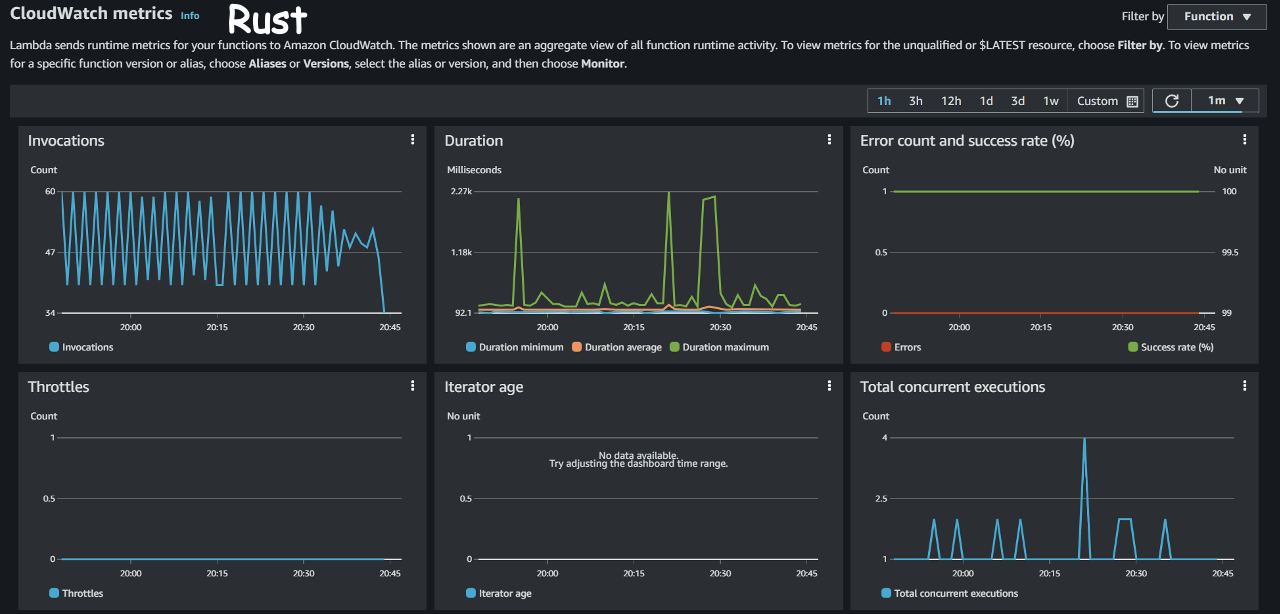Image resolution: width=1280 pixels, height=614 pixels.
Task: Open the Iterator age widget options menu
Action: tap(829, 386)
